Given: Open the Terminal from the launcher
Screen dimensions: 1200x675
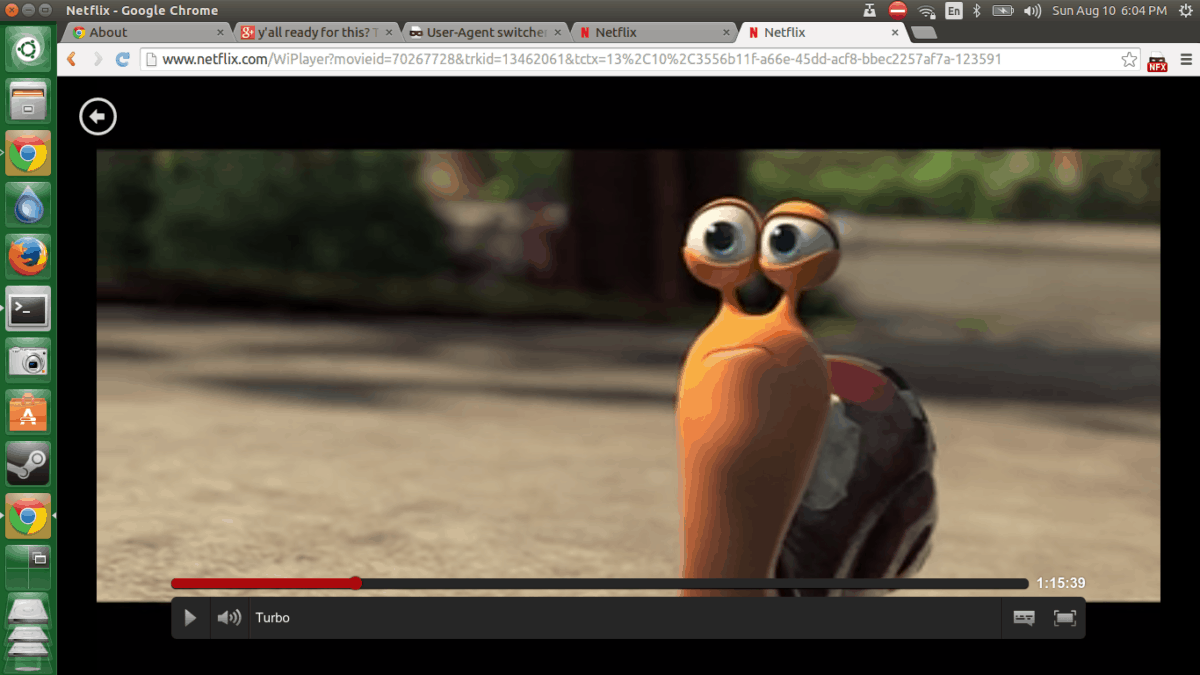Looking at the screenshot, I should click(x=28, y=309).
